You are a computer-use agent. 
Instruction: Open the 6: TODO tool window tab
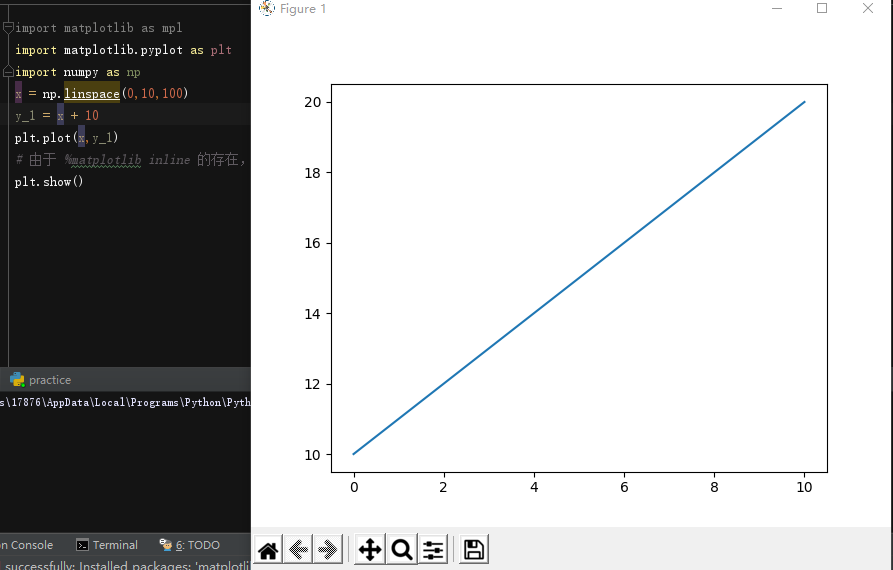point(190,545)
